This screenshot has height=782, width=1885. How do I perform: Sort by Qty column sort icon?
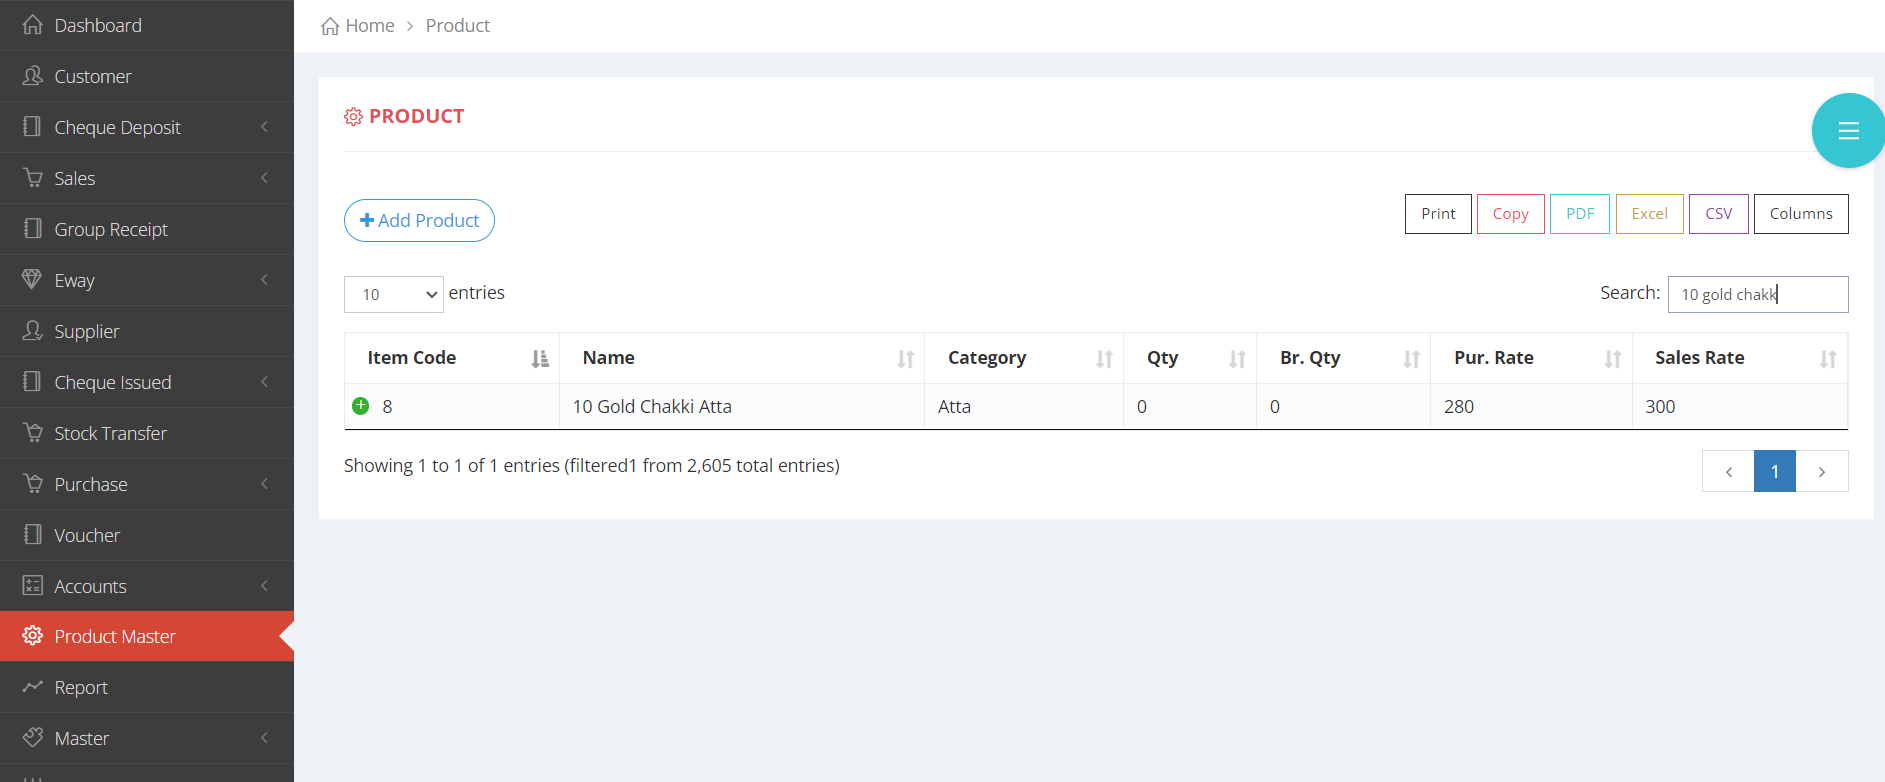(x=1237, y=359)
